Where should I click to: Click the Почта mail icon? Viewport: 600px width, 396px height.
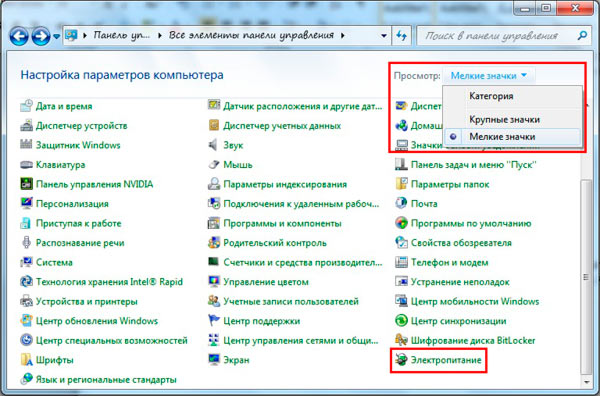pyautogui.click(x=401, y=204)
